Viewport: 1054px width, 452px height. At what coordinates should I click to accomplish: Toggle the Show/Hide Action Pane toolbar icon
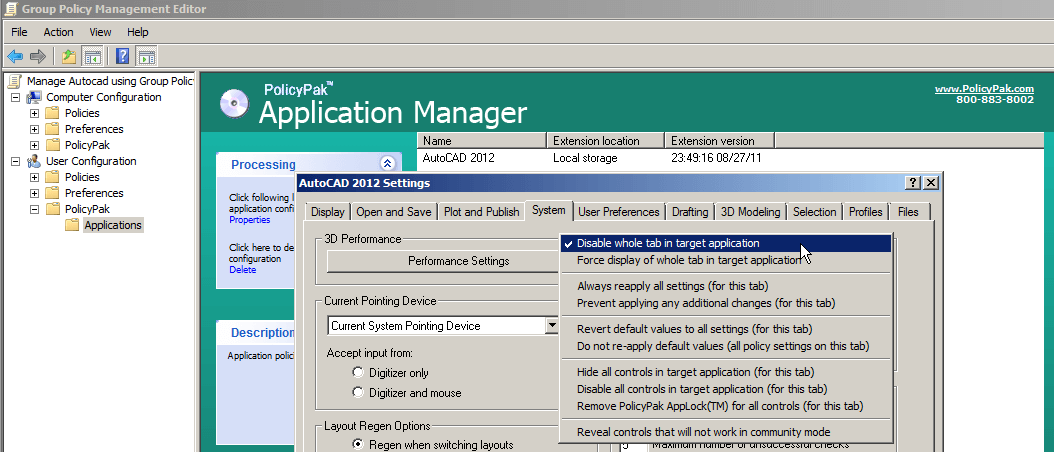(x=146, y=56)
